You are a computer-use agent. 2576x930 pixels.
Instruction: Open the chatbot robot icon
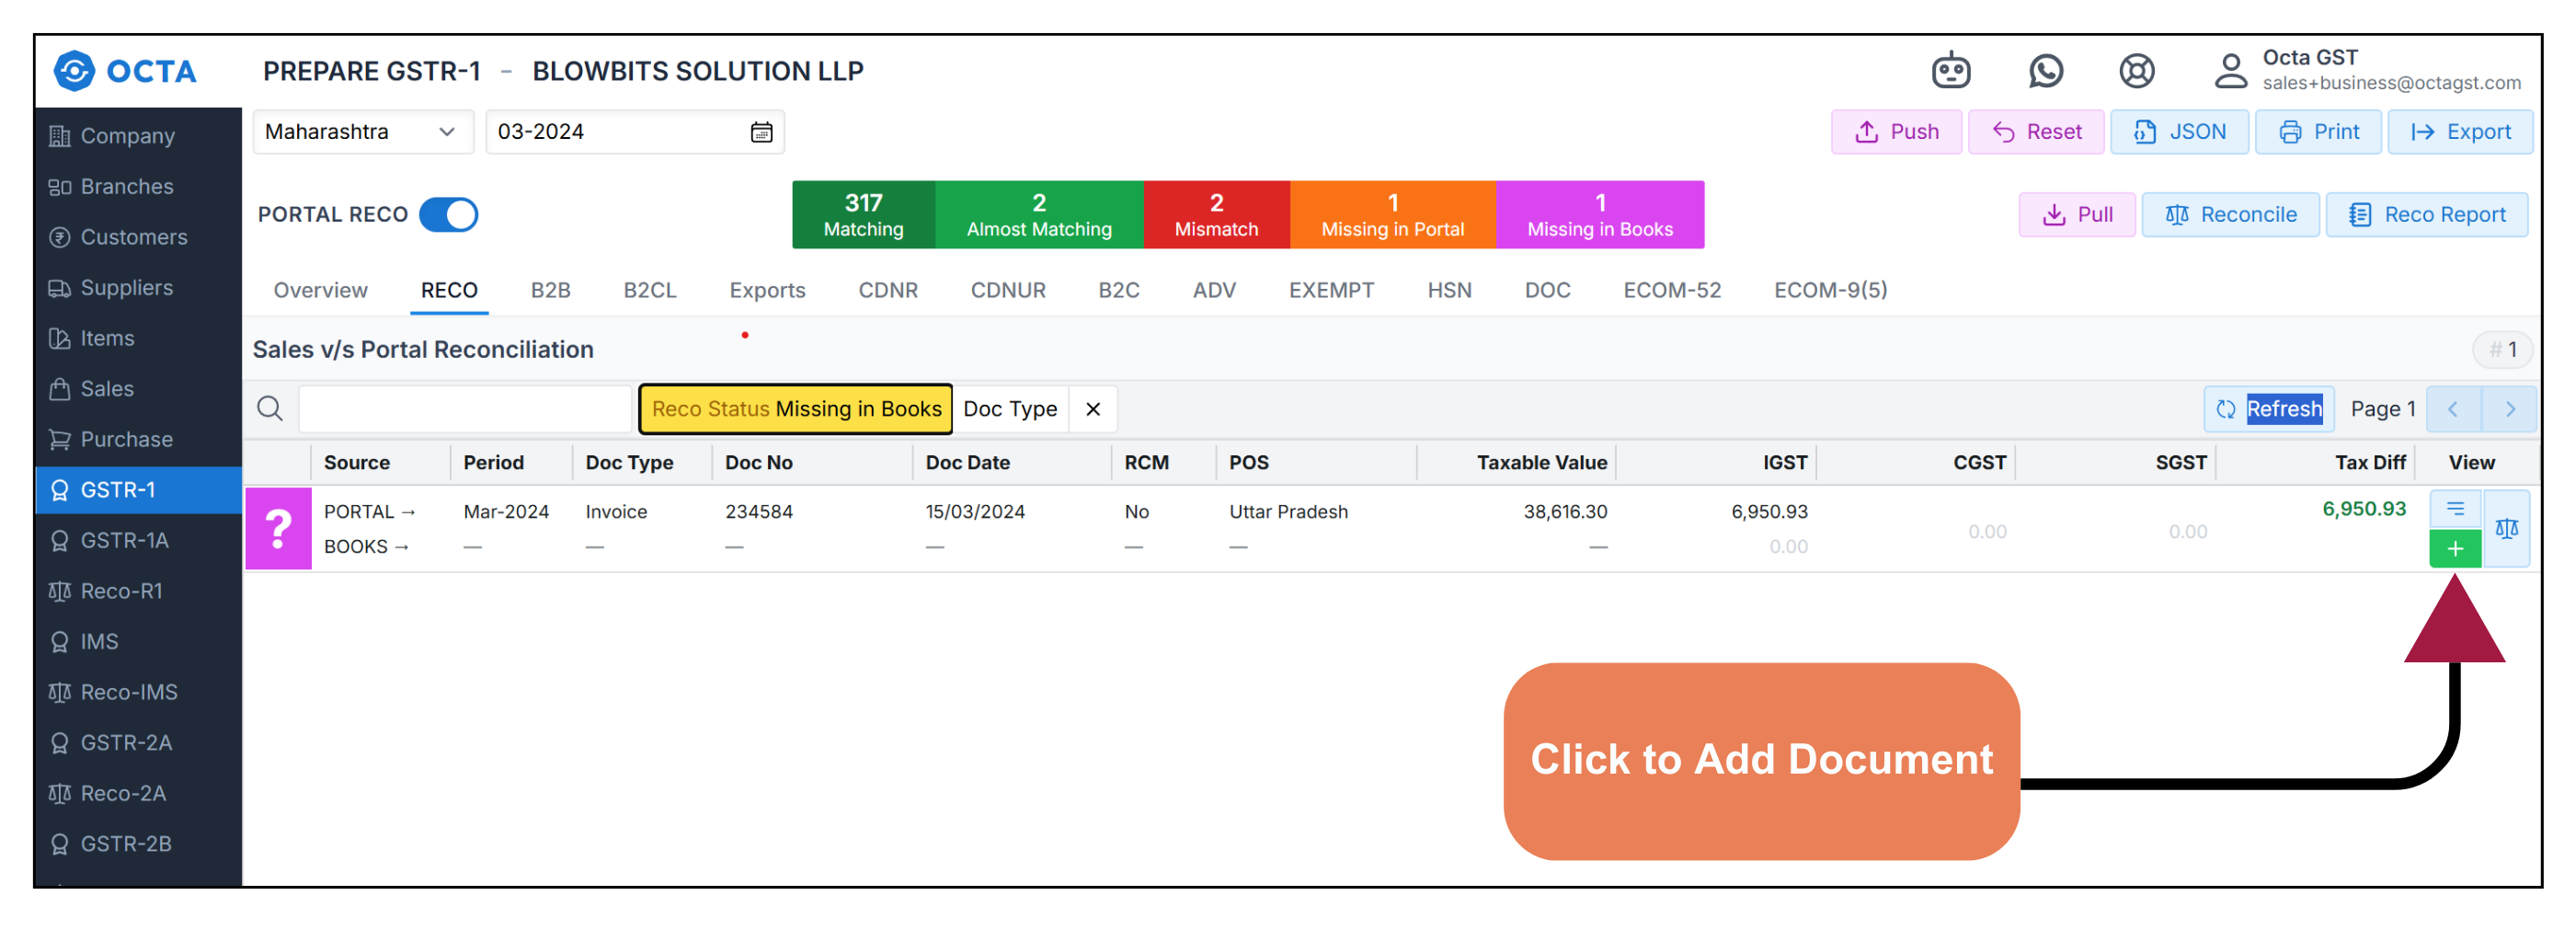pos(1950,71)
